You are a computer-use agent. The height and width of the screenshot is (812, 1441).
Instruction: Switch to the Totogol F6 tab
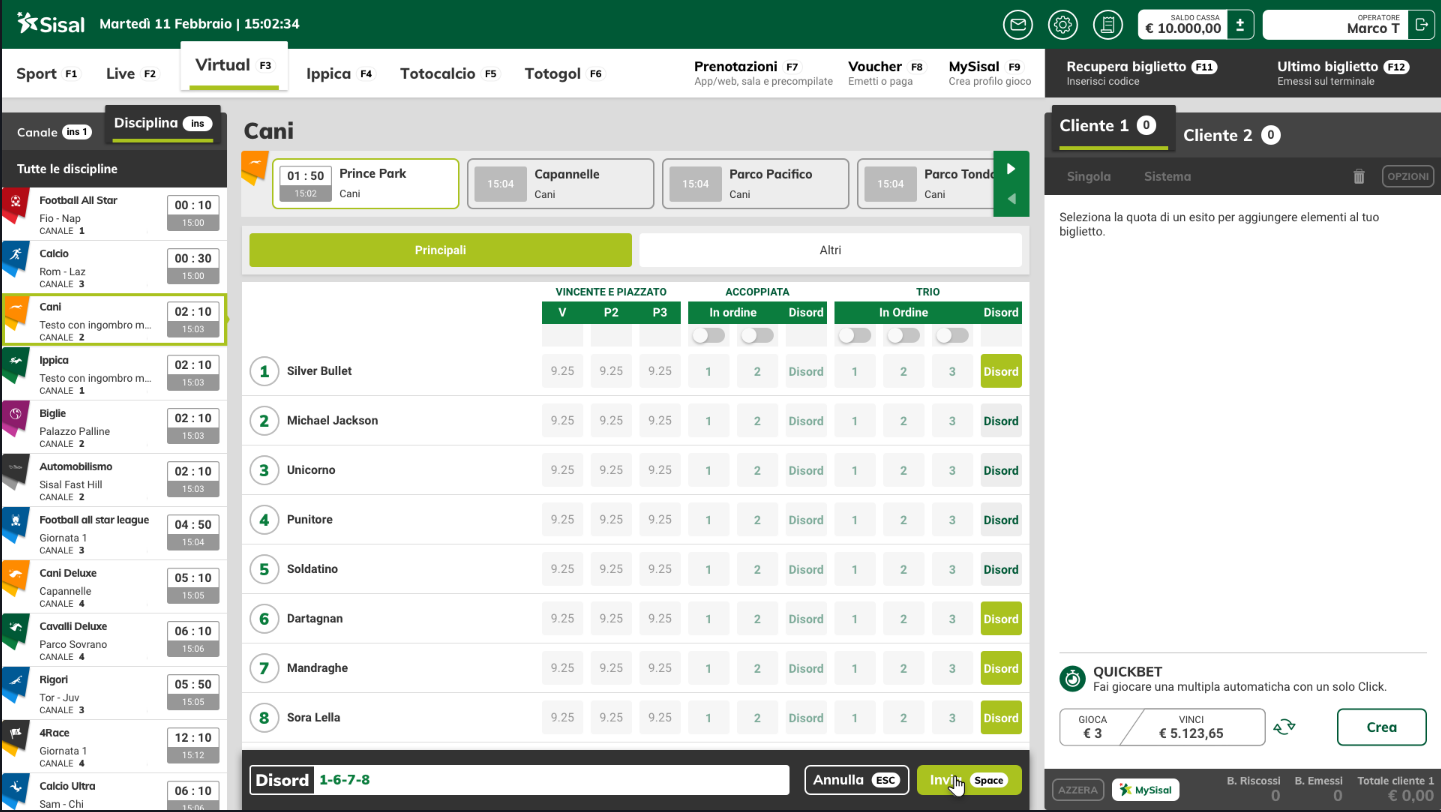(565, 74)
